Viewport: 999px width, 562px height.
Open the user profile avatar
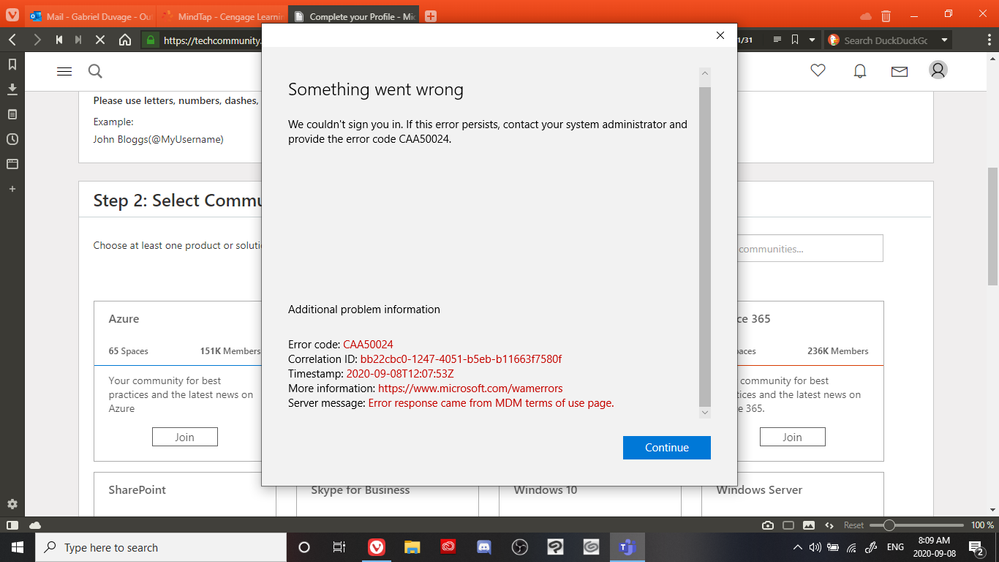point(938,70)
